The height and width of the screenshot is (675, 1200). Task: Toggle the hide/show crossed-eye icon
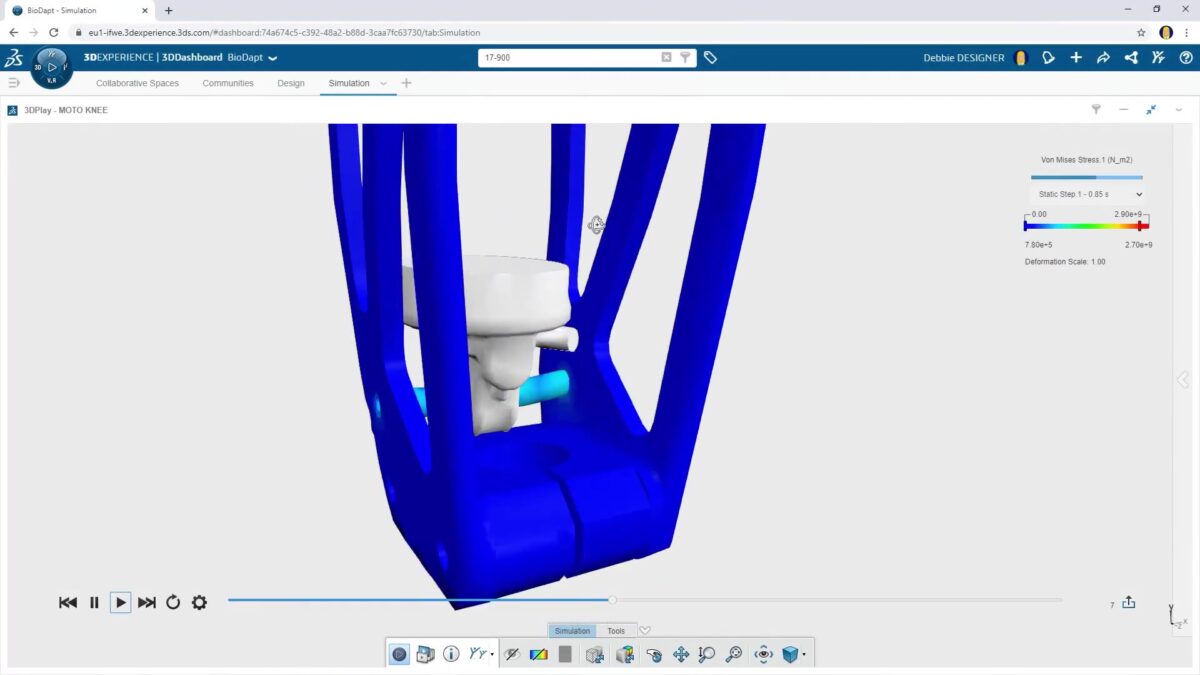point(512,654)
